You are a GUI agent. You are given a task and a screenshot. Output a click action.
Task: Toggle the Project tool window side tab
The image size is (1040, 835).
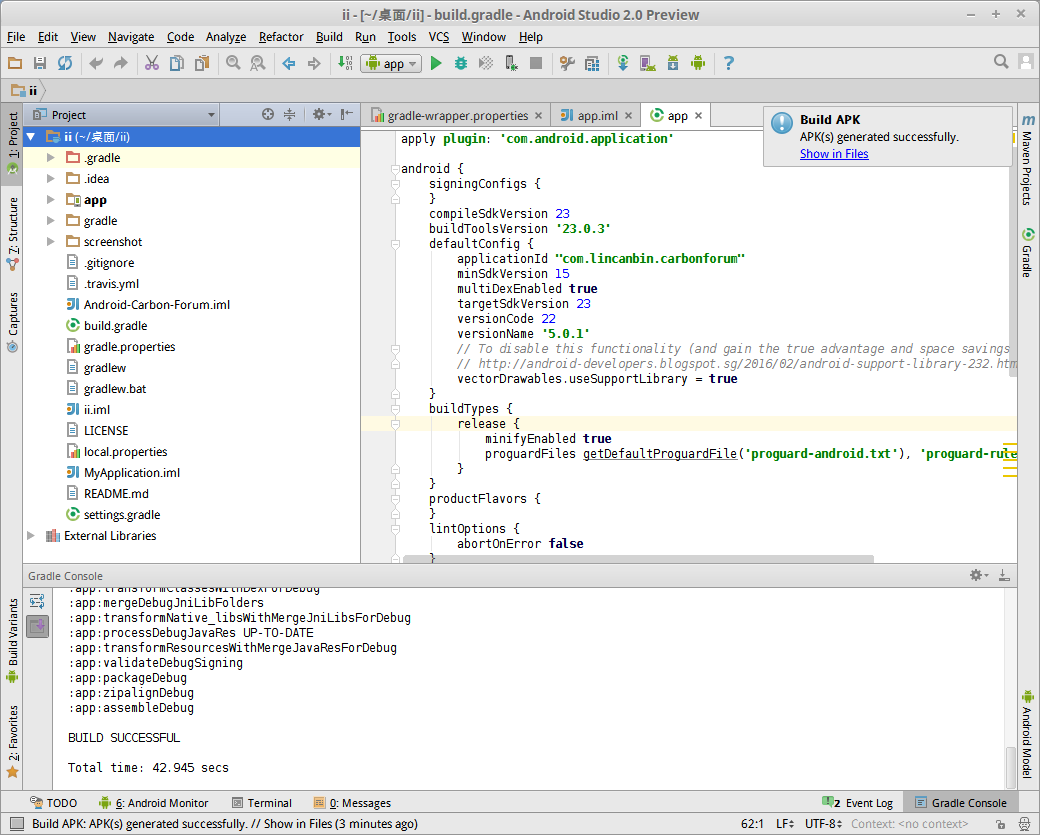tap(13, 143)
